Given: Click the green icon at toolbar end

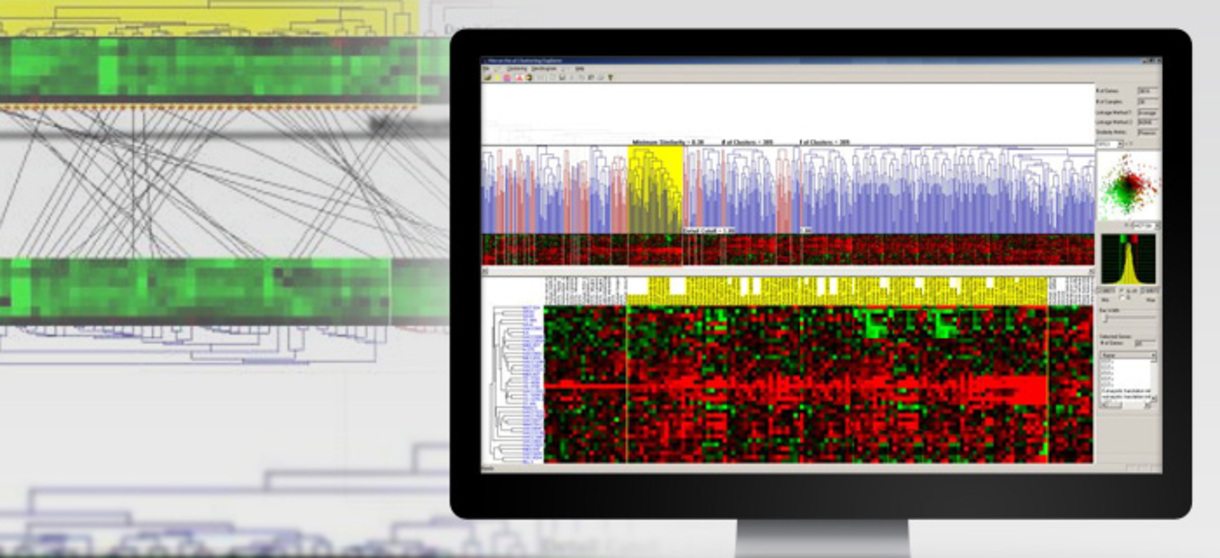Looking at the screenshot, I should 610,78.
